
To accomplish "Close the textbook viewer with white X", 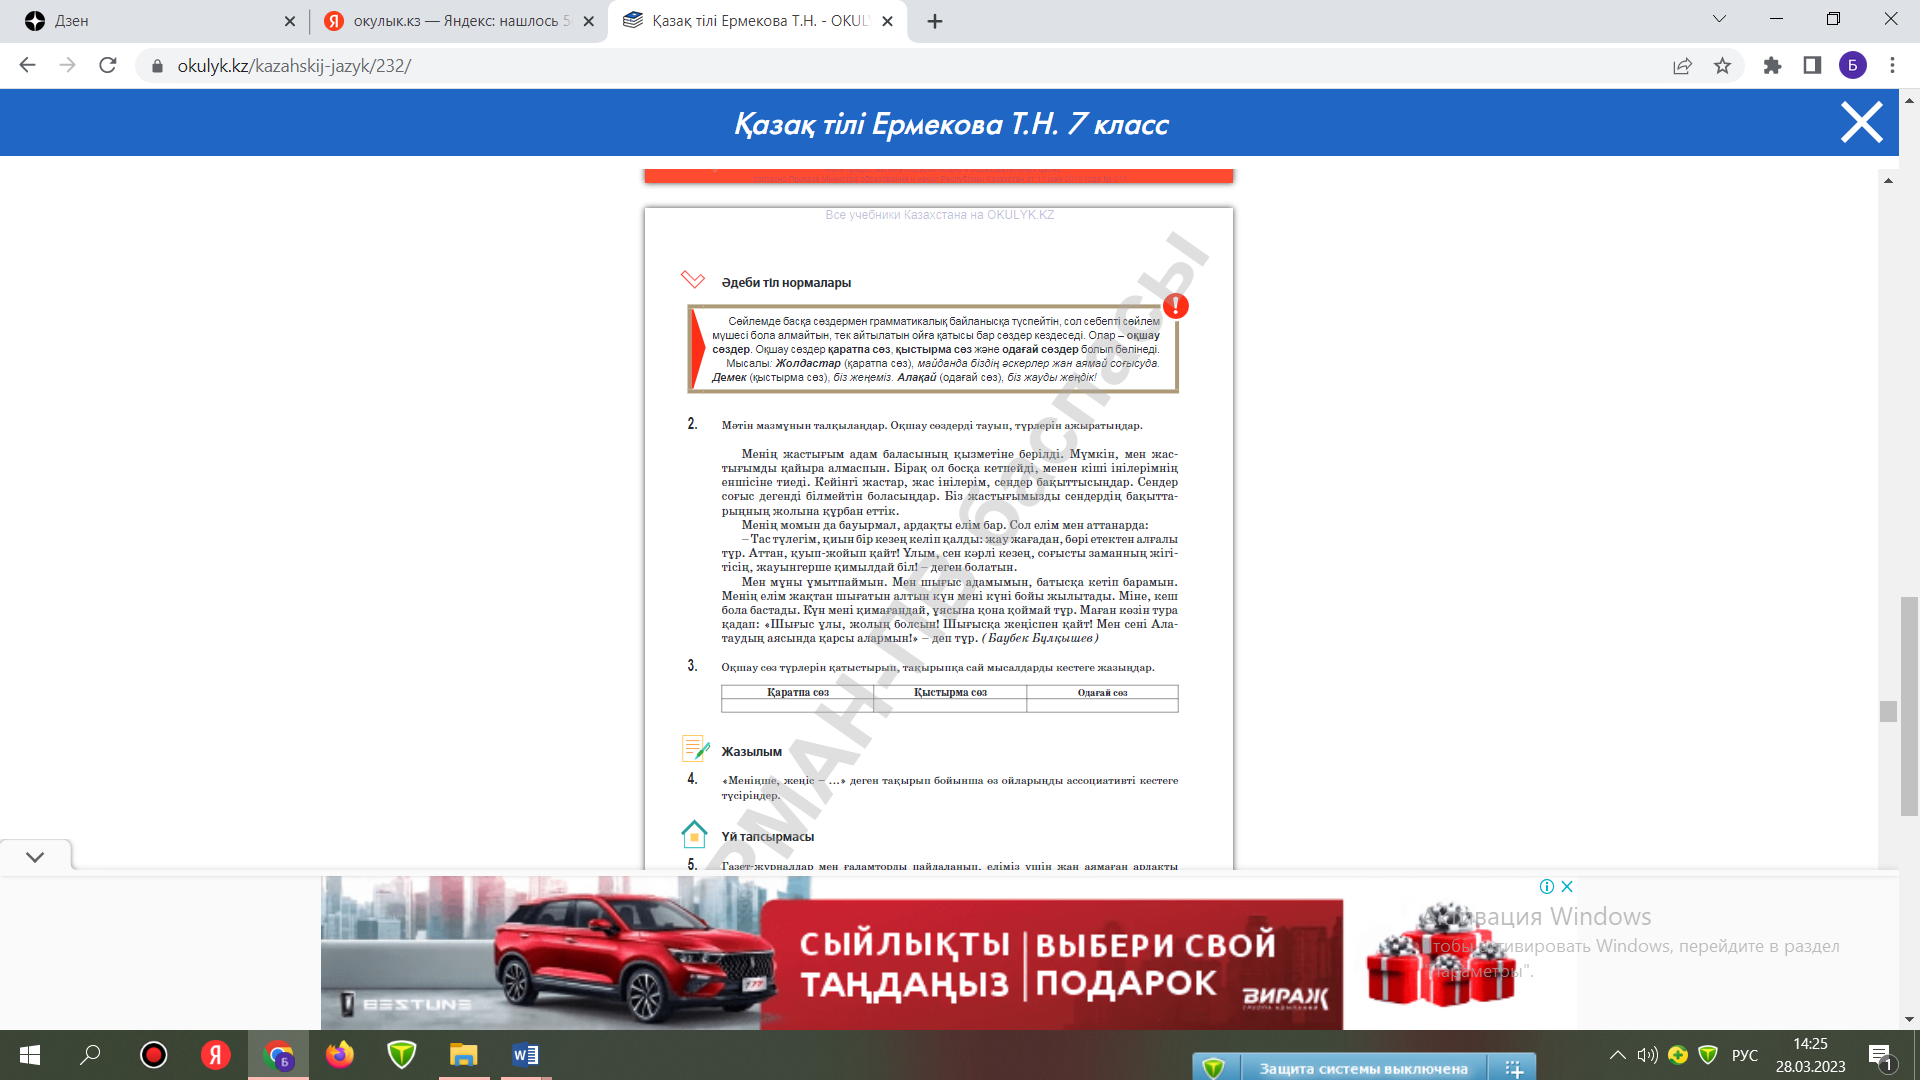I will coord(1861,123).
